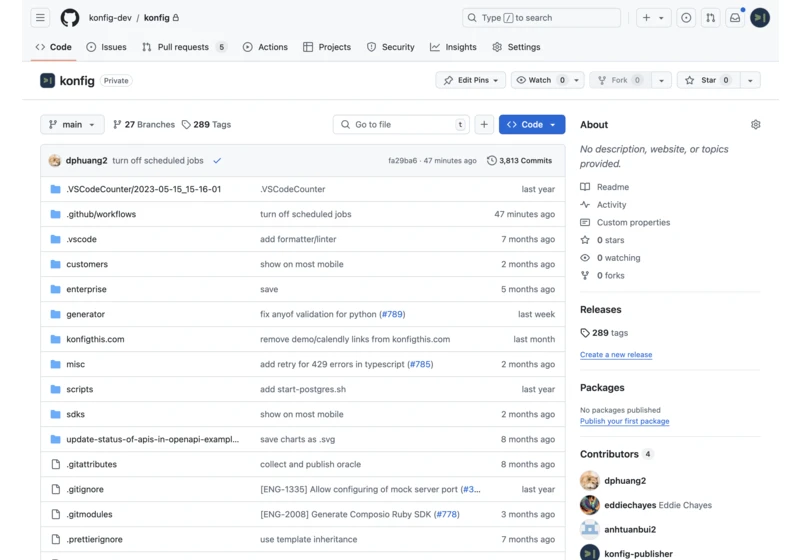Click Create a new release link
This screenshot has width=800, height=560.
click(x=616, y=354)
